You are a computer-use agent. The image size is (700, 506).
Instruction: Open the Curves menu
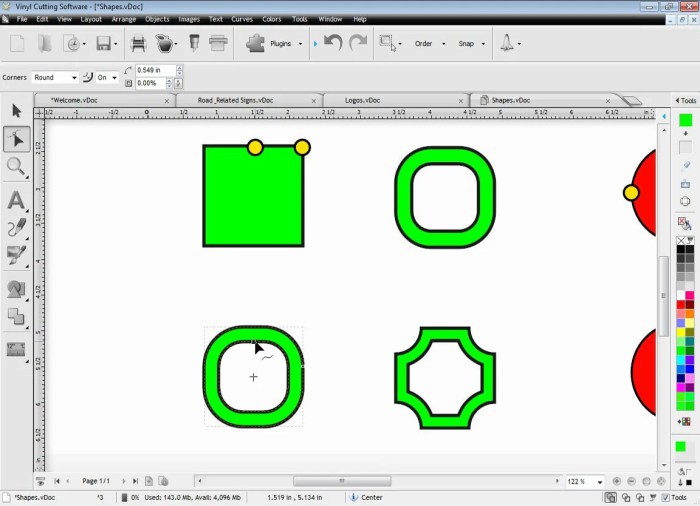click(x=242, y=19)
